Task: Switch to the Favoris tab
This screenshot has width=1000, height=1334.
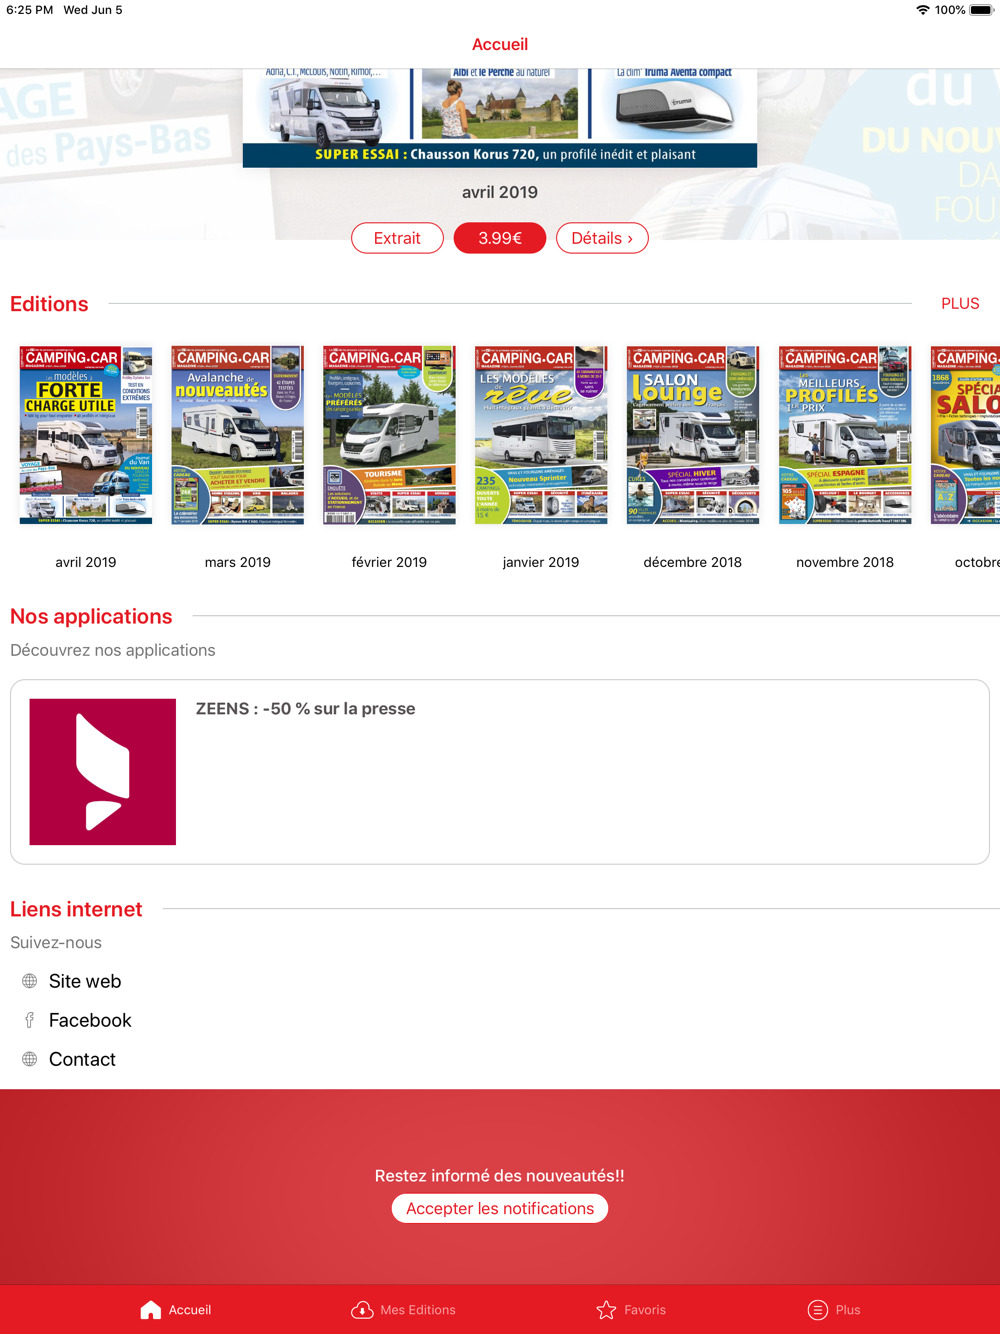Action: 645,1310
